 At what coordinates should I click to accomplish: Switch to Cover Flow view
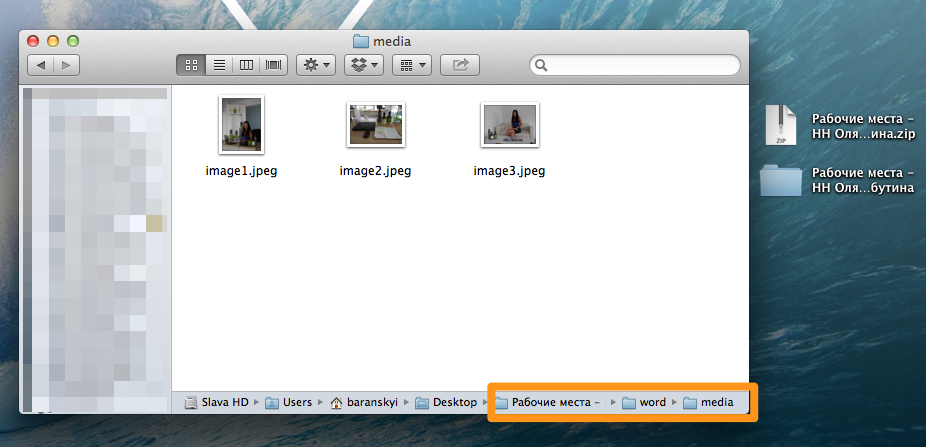pos(272,65)
